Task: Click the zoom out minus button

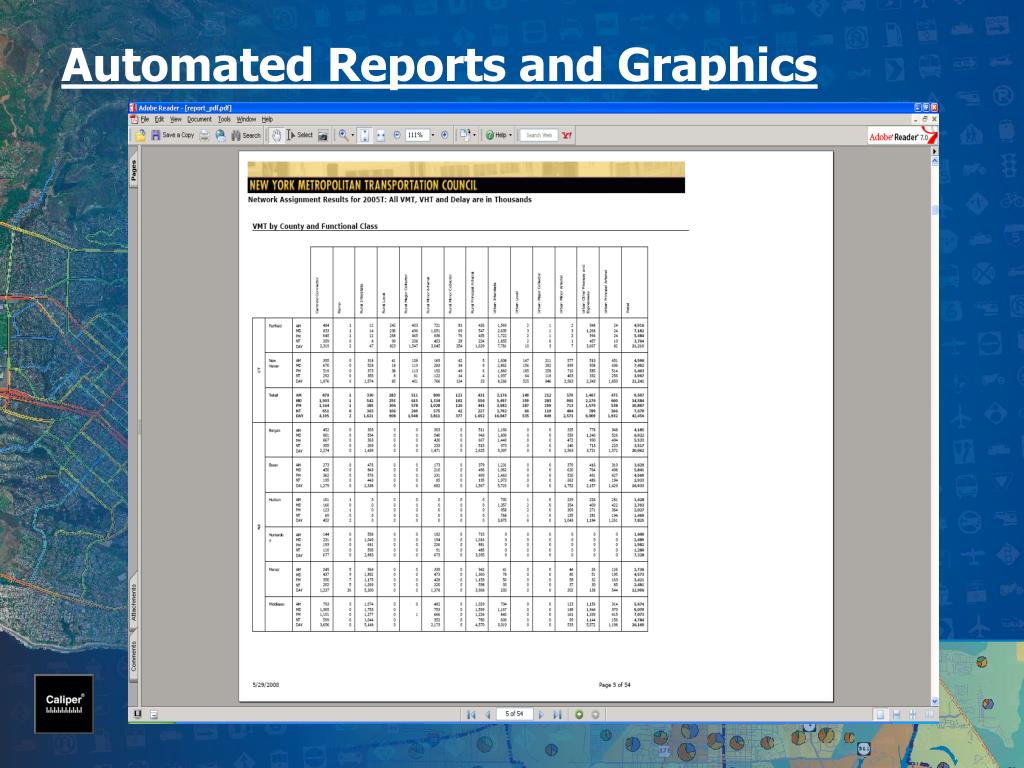Action: [x=396, y=135]
